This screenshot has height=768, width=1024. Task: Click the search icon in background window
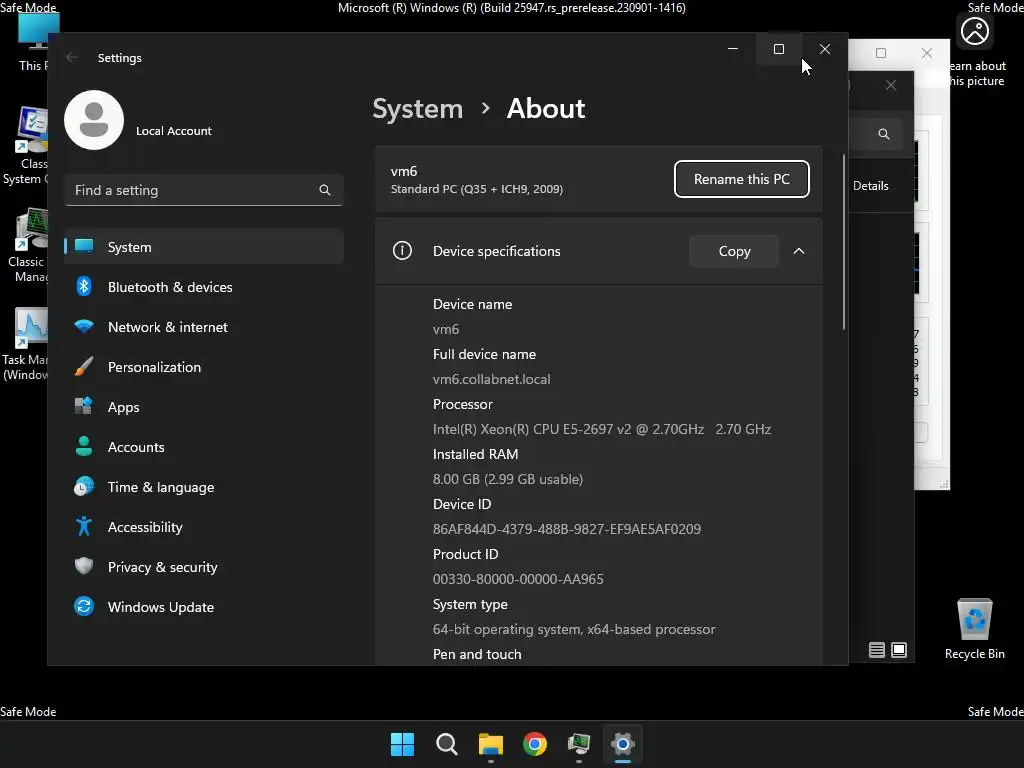884,134
